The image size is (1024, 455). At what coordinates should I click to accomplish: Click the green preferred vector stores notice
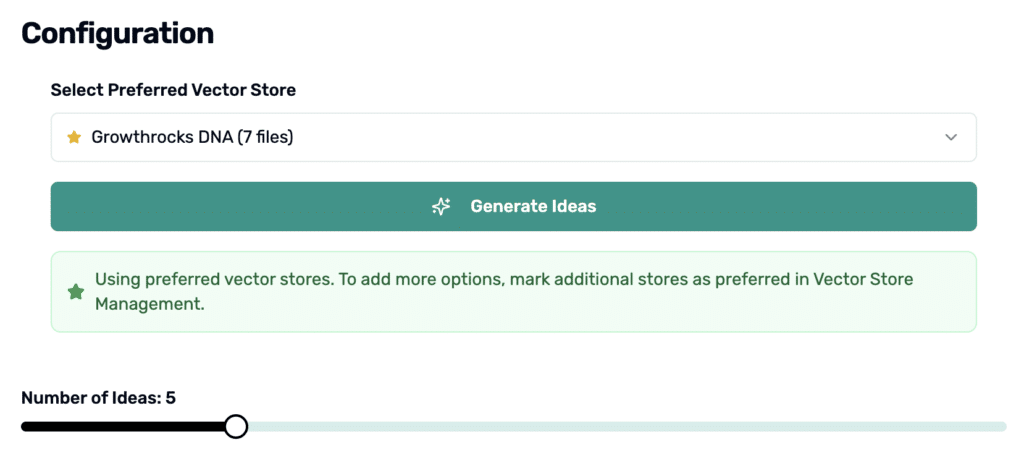(x=513, y=292)
